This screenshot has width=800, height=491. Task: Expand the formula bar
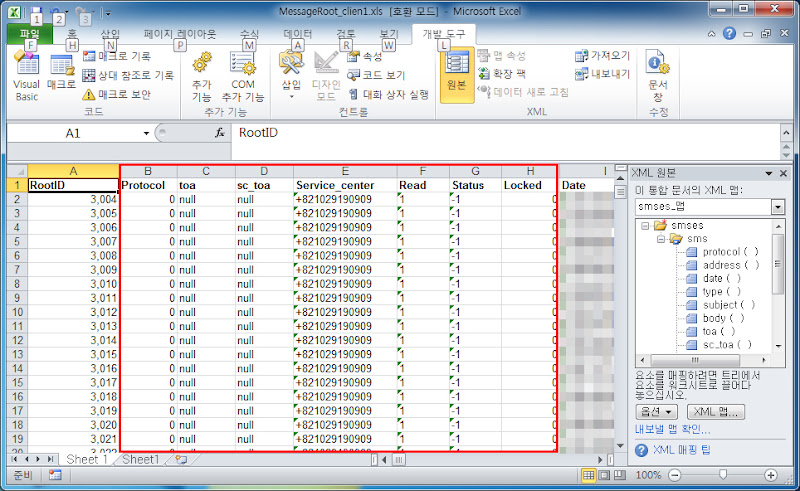pos(786,133)
